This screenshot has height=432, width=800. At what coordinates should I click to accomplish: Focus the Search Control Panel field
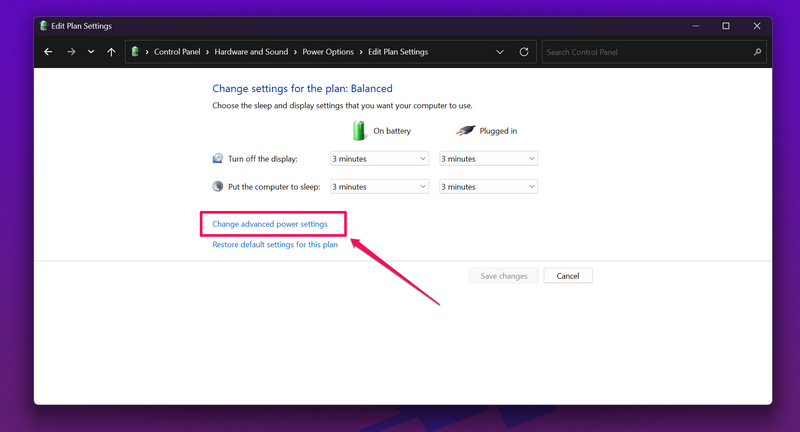[x=645, y=52]
